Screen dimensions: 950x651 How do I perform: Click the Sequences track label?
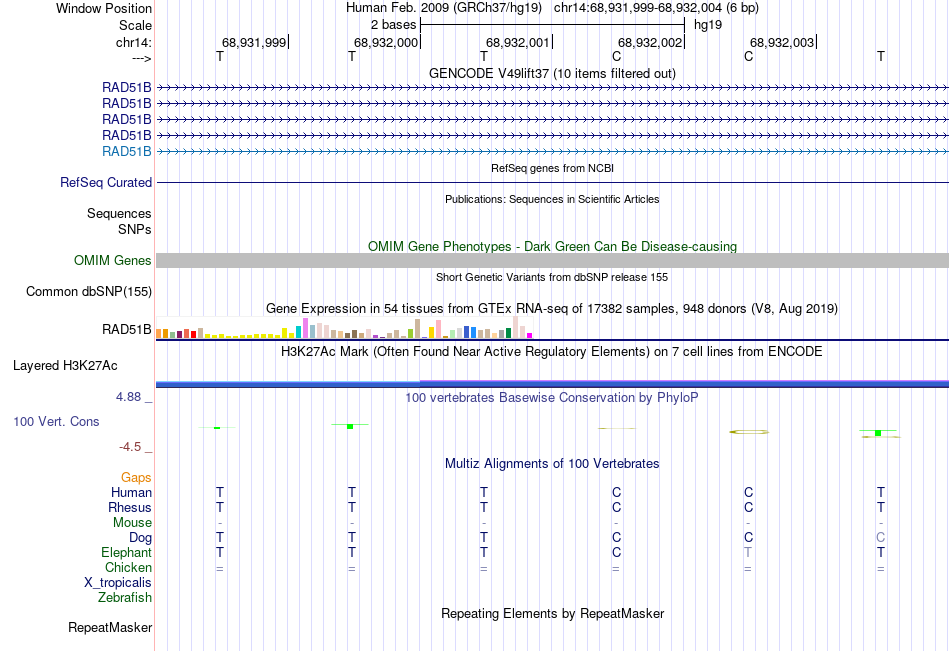(x=119, y=213)
